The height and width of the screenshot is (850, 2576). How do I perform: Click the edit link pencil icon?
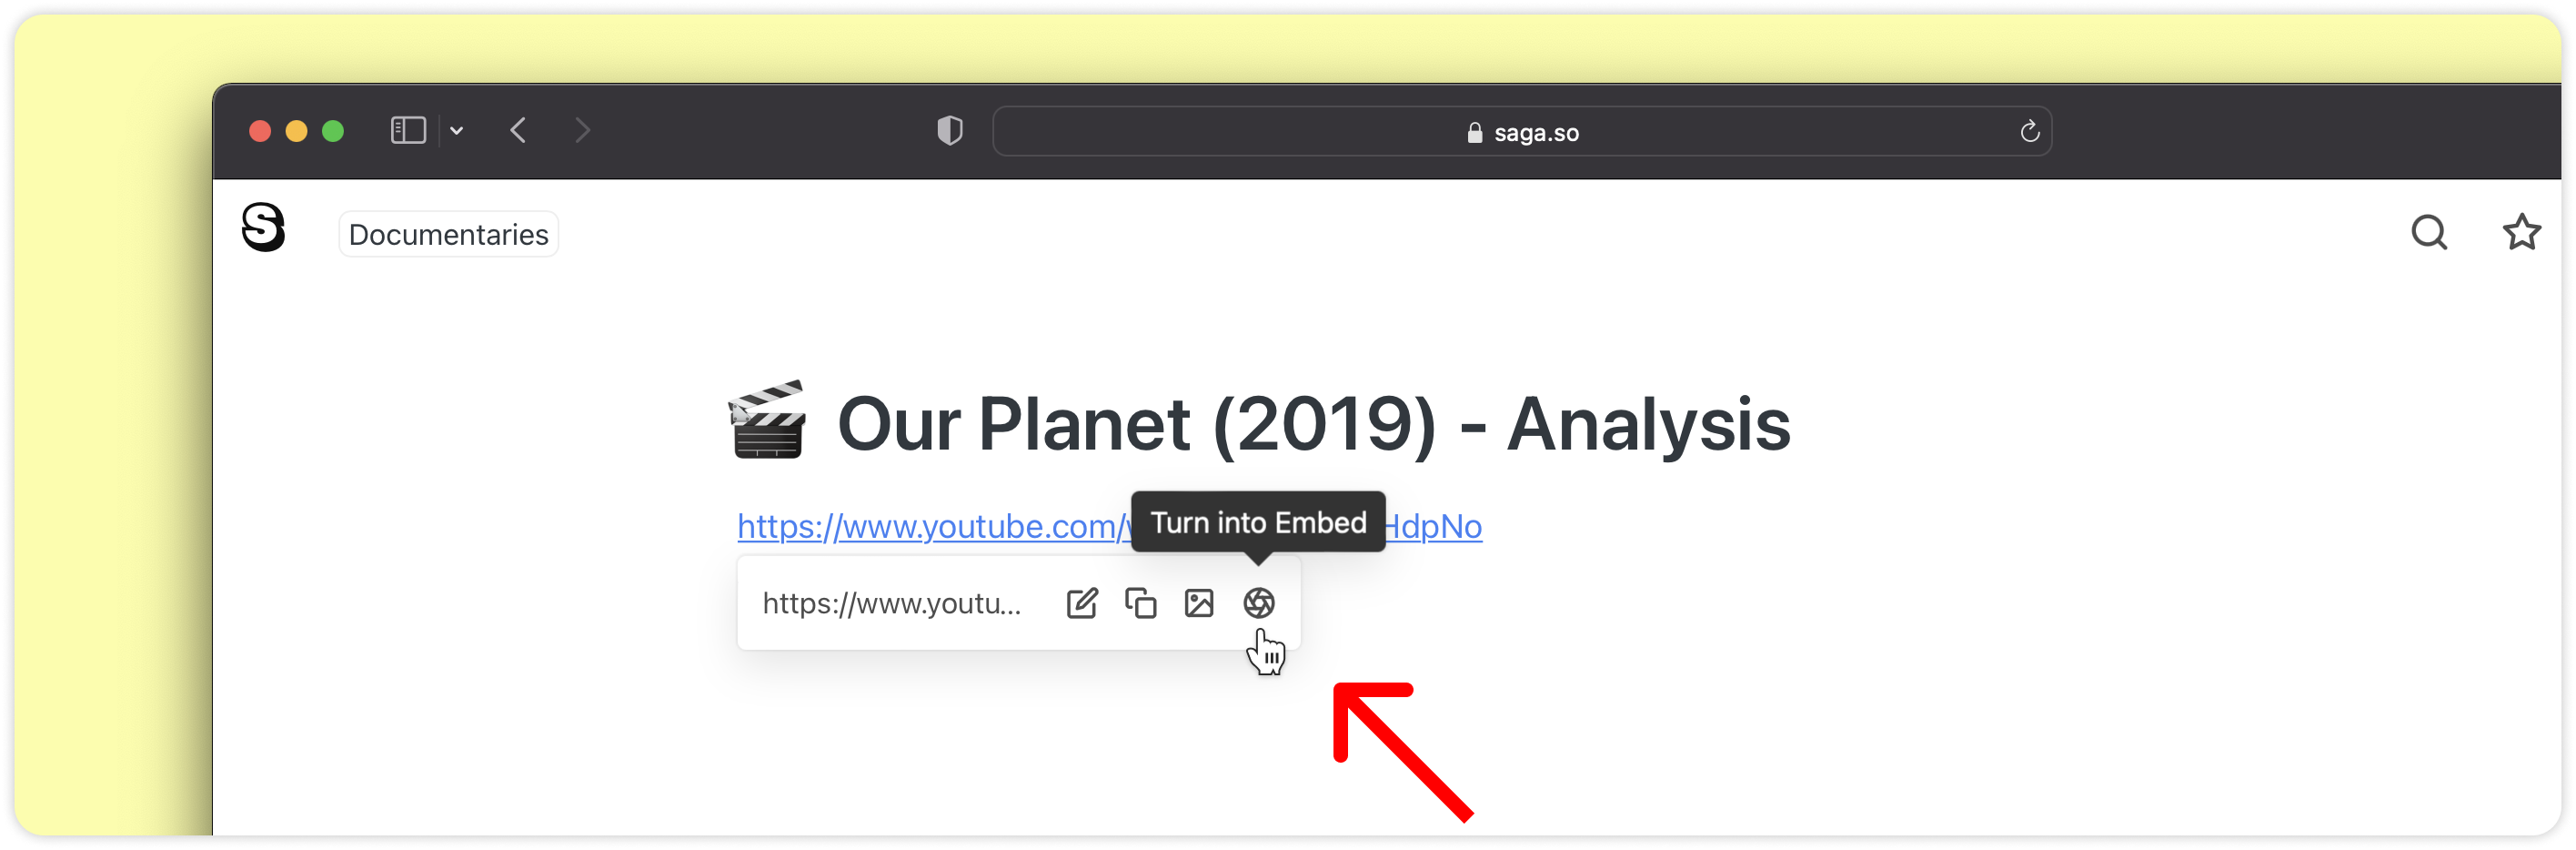[x=1081, y=603]
